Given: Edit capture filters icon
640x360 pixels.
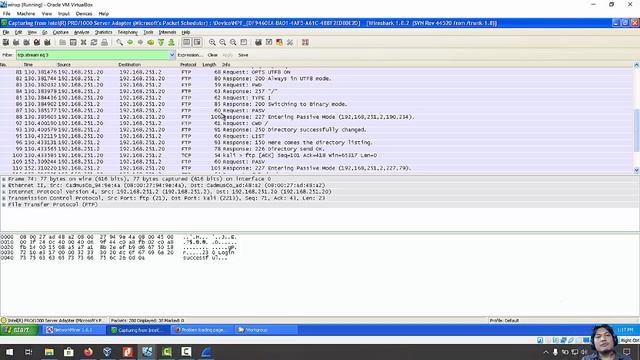Looking at the screenshot, I should click(x=258, y=42).
